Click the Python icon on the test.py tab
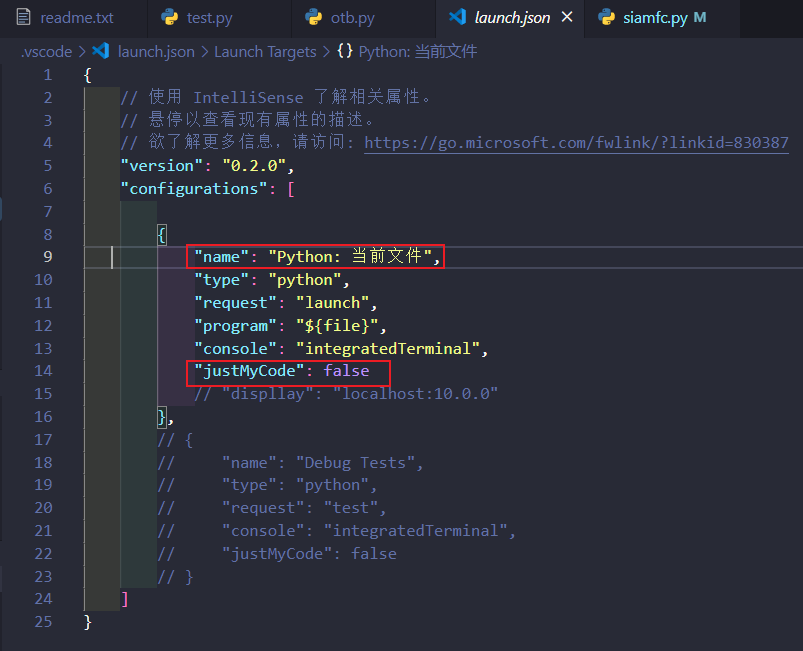 169,17
